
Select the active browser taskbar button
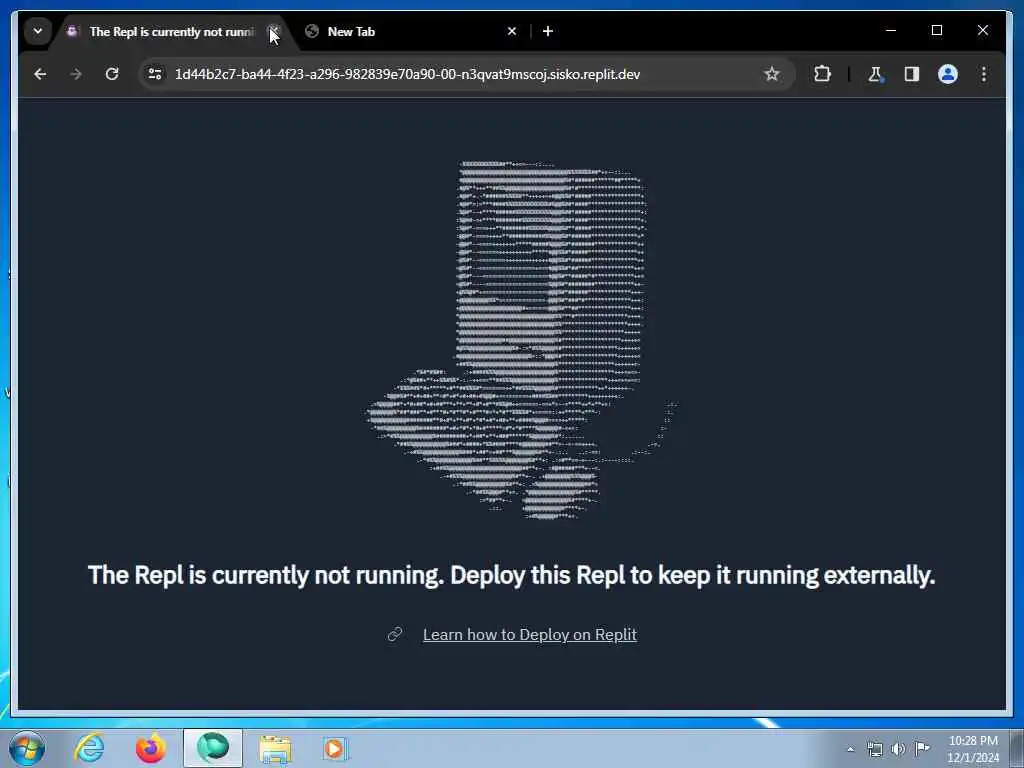coord(213,748)
